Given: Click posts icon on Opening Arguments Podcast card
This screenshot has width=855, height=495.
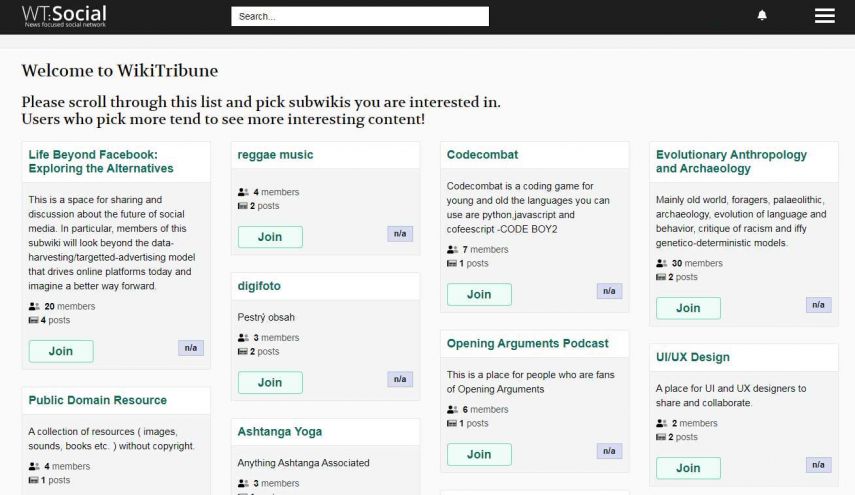Looking at the screenshot, I should click(452, 424).
